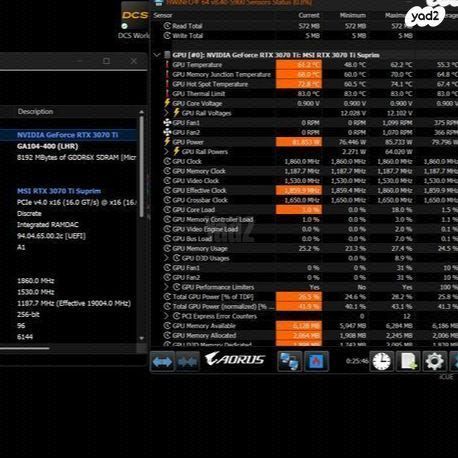Open the remote network computers icon
The height and width of the screenshot is (458, 458).
point(289,361)
